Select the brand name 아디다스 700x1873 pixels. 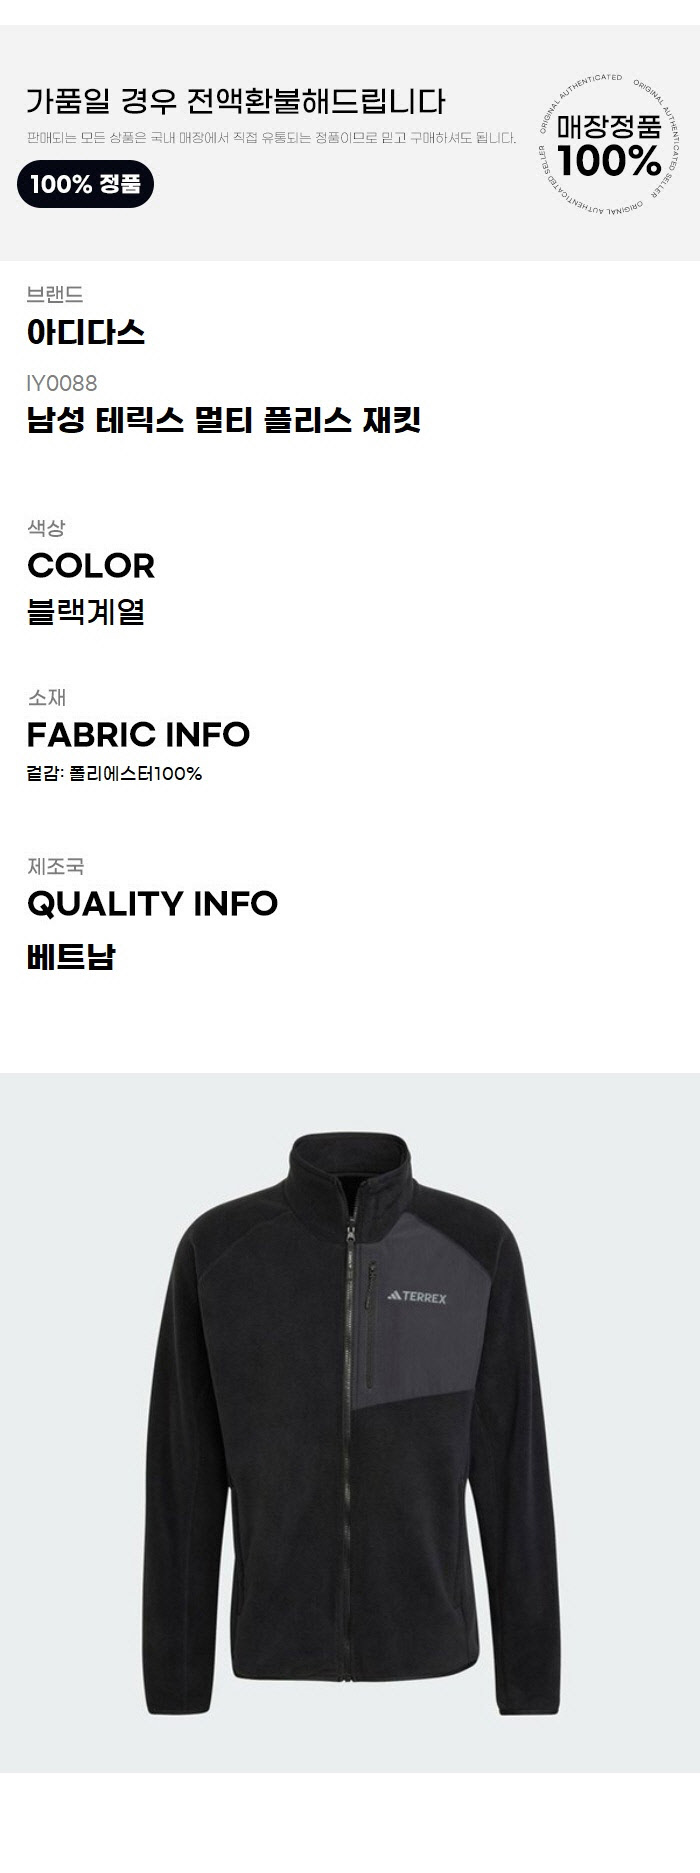point(86,333)
